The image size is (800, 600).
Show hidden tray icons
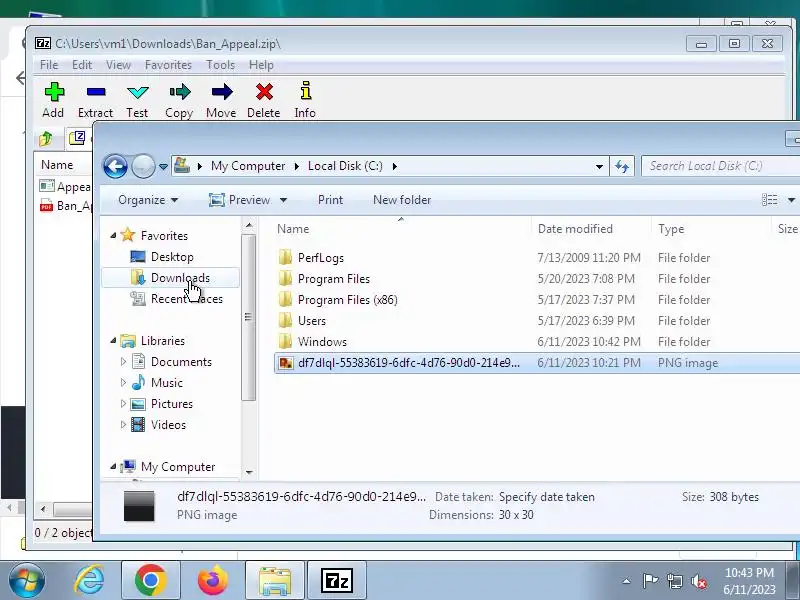[x=627, y=581]
